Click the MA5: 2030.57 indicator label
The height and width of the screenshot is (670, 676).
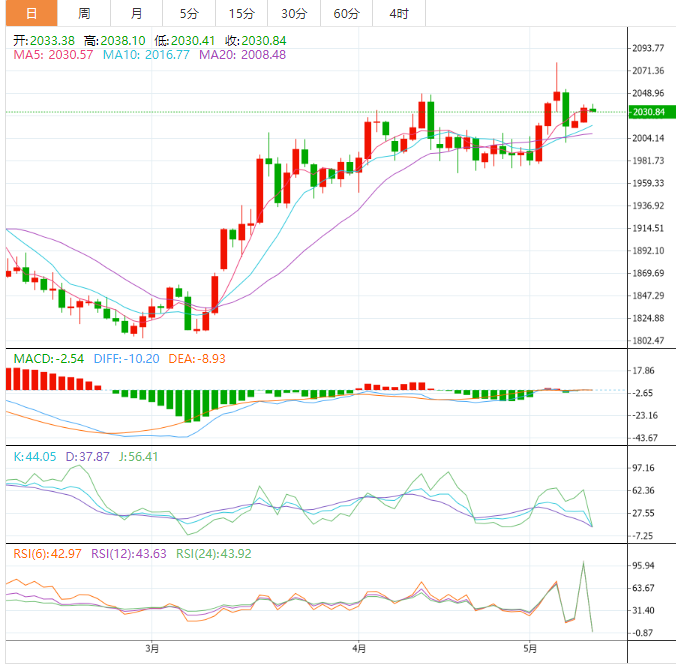pos(53,55)
